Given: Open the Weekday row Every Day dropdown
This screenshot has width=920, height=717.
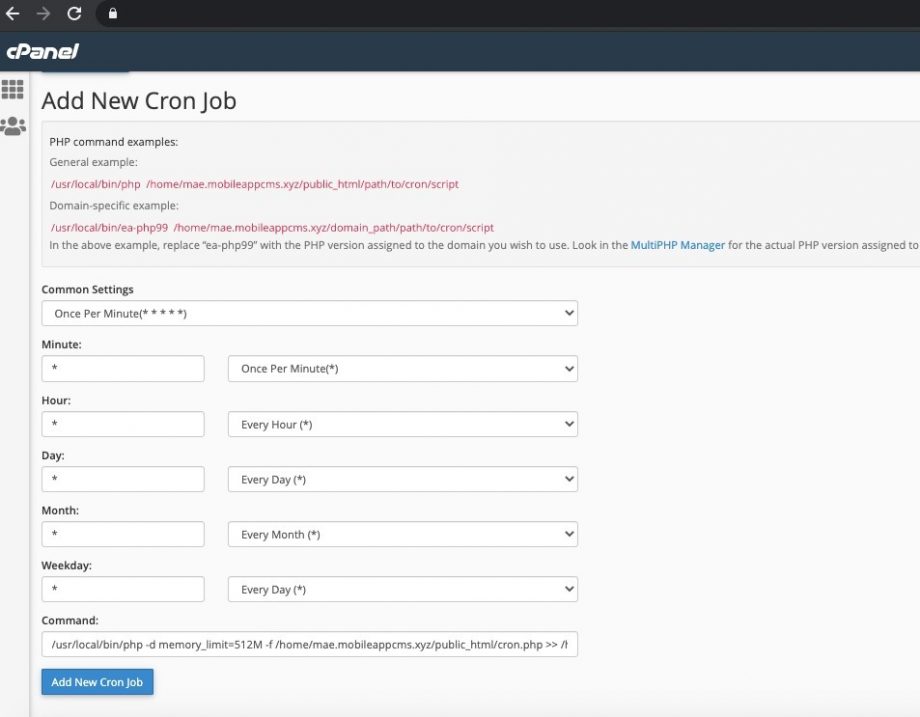Looking at the screenshot, I should click(x=402, y=589).
